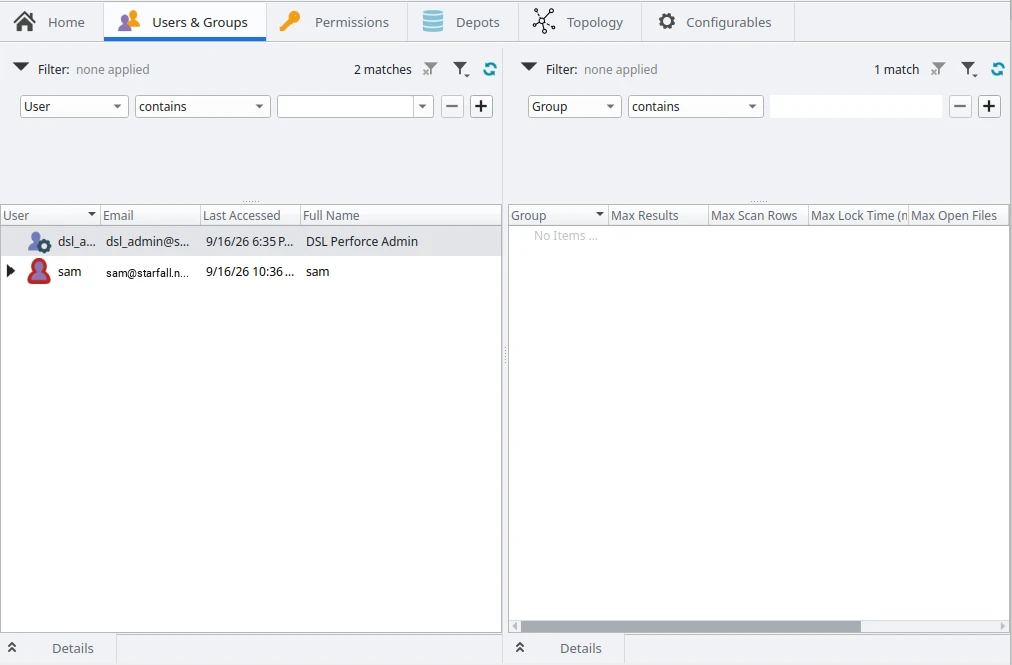Click the sam@starfall.n... email cell
The width and height of the screenshot is (1012, 665).
pos(147,272)
